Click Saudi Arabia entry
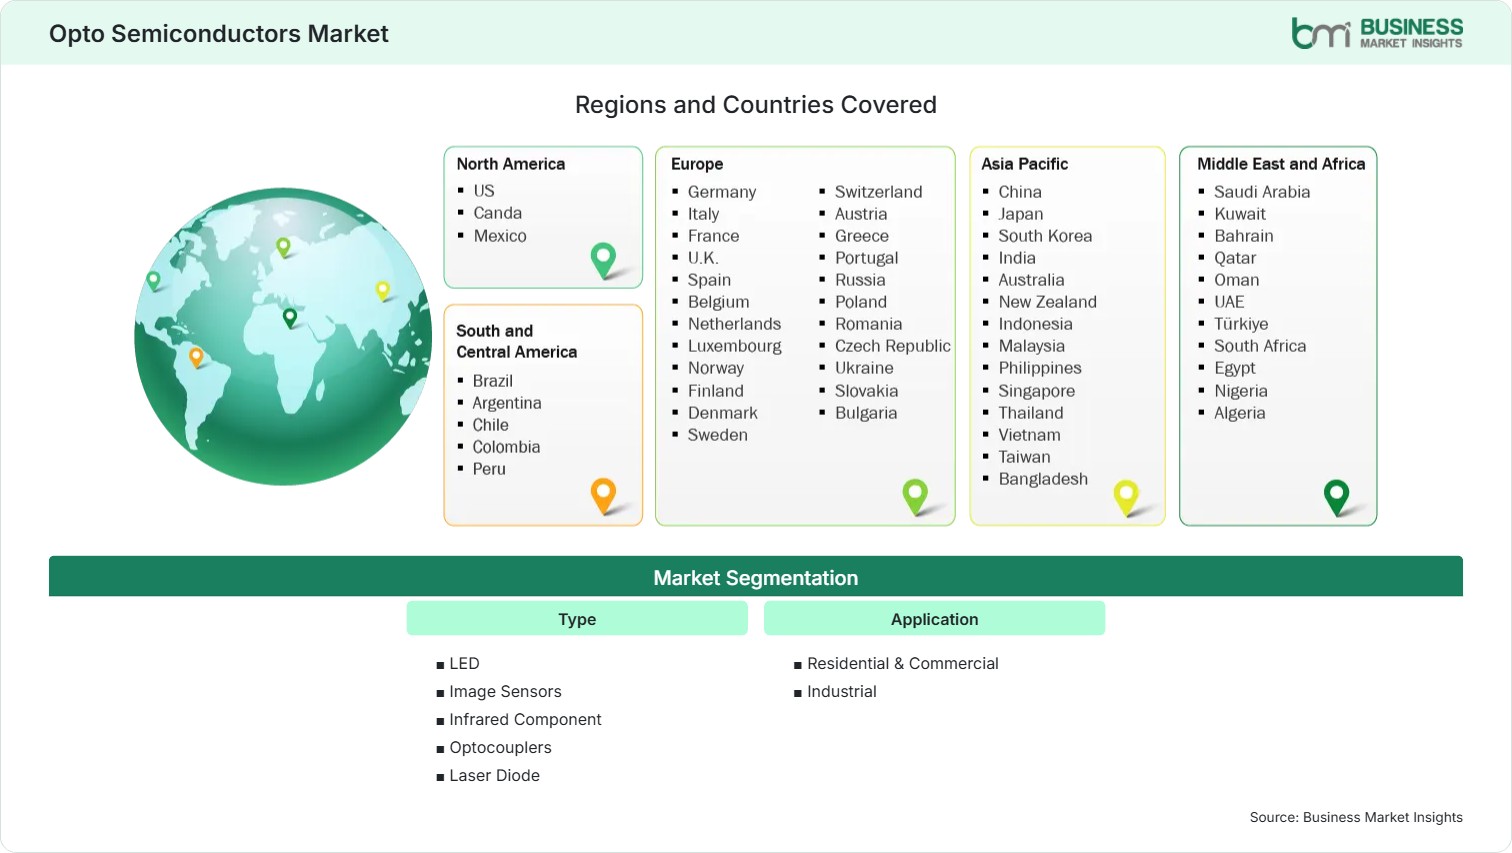Image resolution: width=1512 pixels, height=853 pixels. 1262,192
